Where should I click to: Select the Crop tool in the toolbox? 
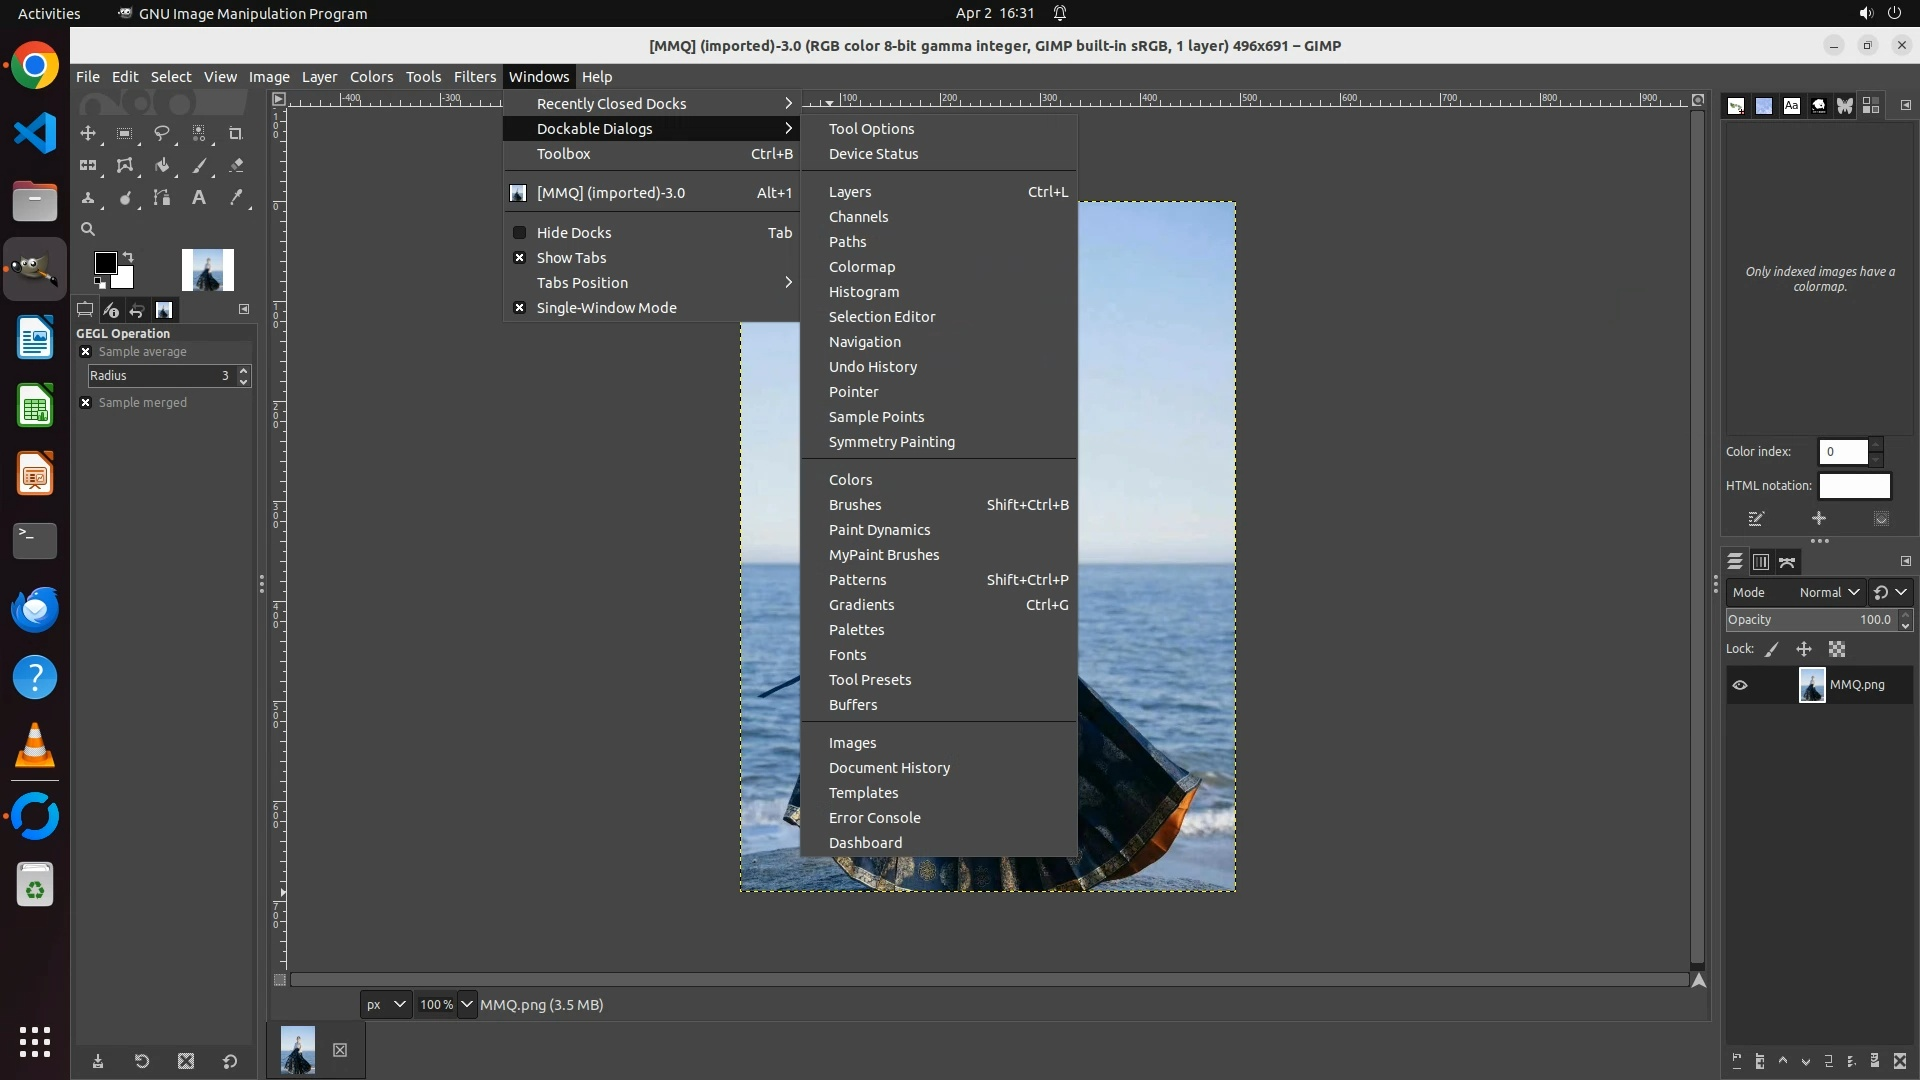click(x=236, y=133)
